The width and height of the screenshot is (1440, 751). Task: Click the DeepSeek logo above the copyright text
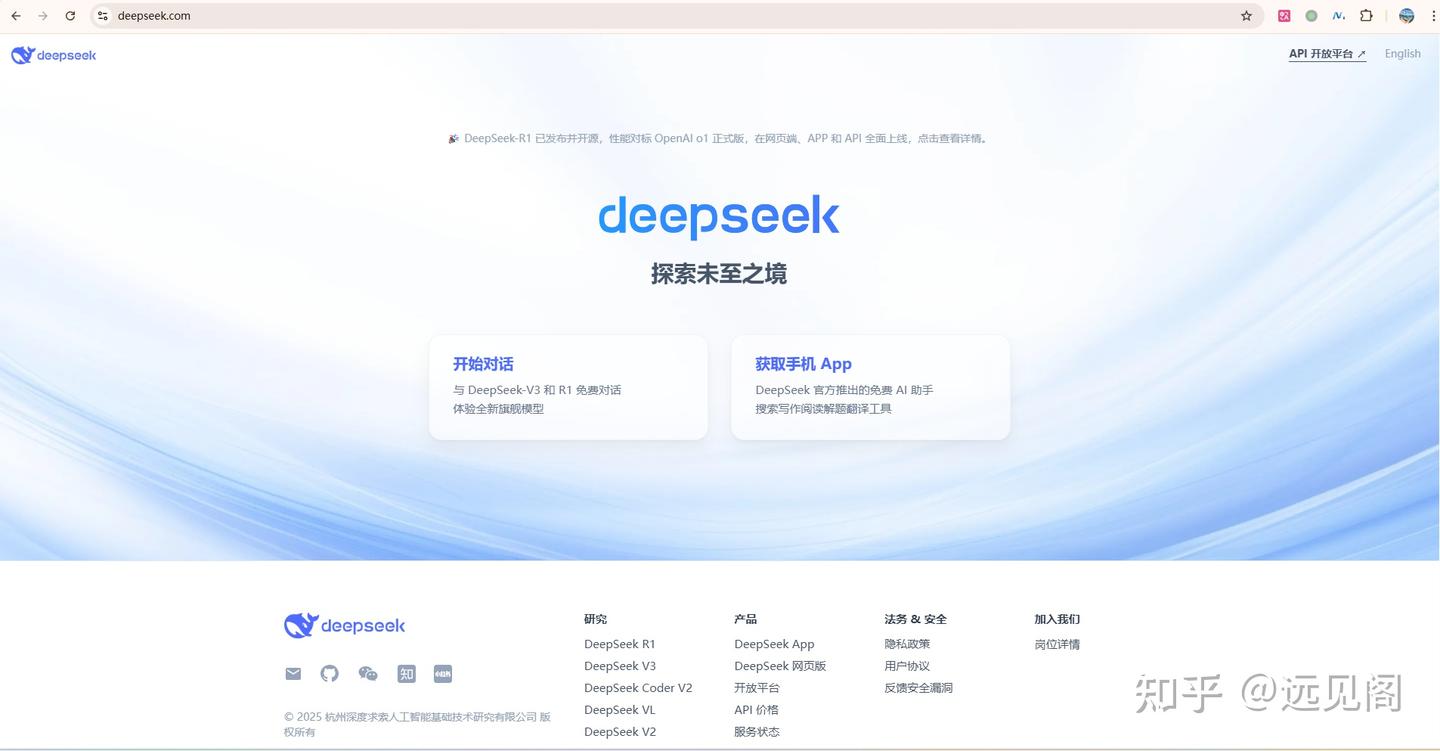(x=344, y=624)
